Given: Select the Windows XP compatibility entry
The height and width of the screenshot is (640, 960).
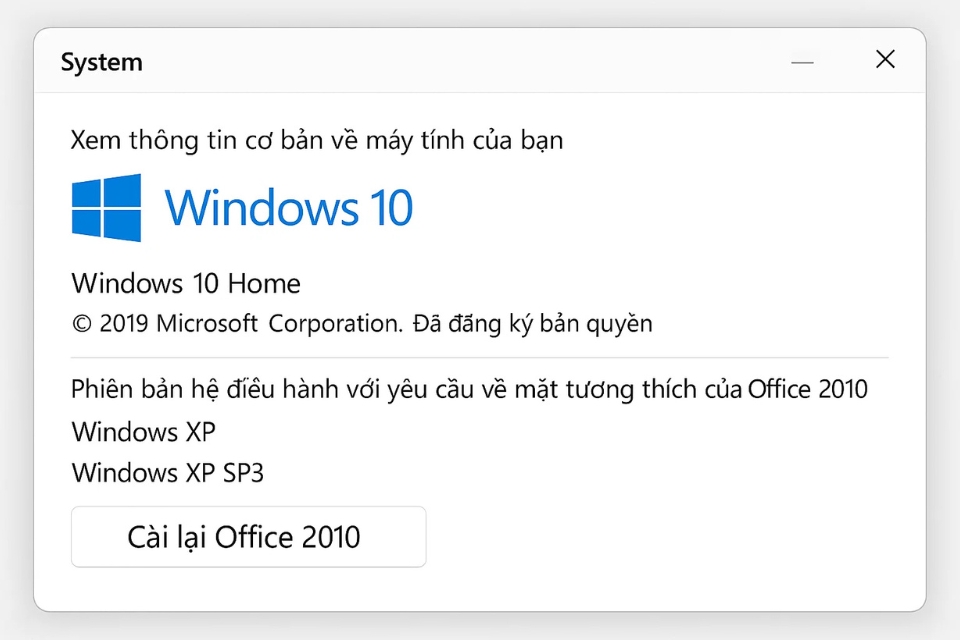Looking at the screenshot, I should (x=143, y=432).
